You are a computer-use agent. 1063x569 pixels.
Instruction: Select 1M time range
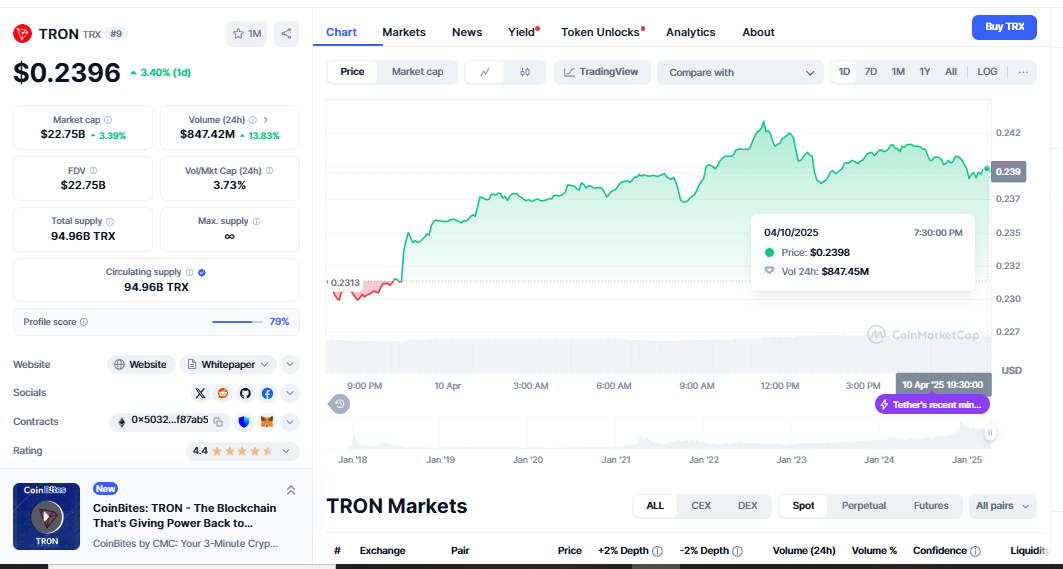tap(898, 72)
